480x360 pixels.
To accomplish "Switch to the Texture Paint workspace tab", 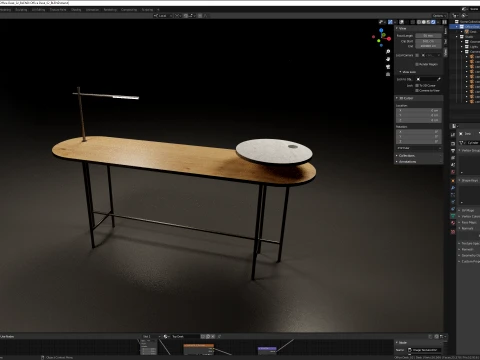I will tap(58, 10).
